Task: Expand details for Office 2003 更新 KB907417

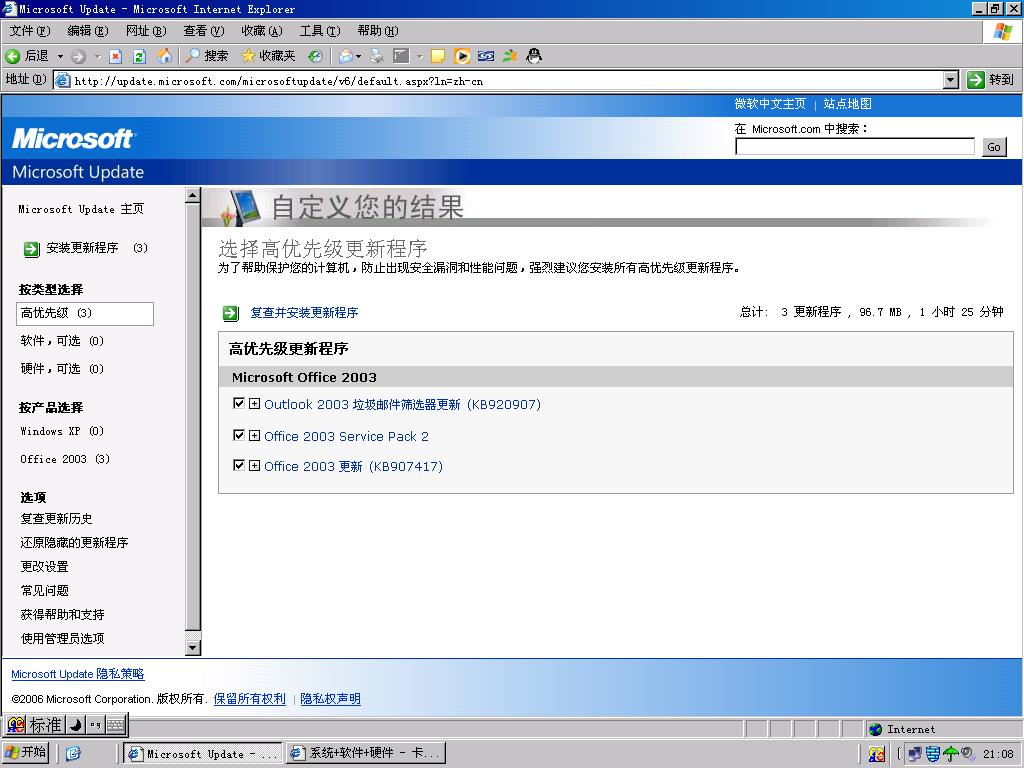Action: (255, 465)
